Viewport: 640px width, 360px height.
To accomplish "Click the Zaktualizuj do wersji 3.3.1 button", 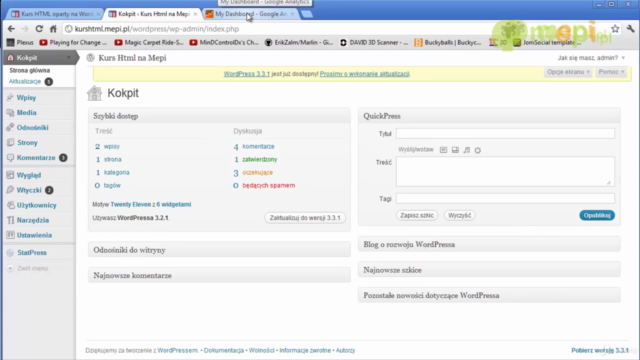I will [x=305, y=218].
